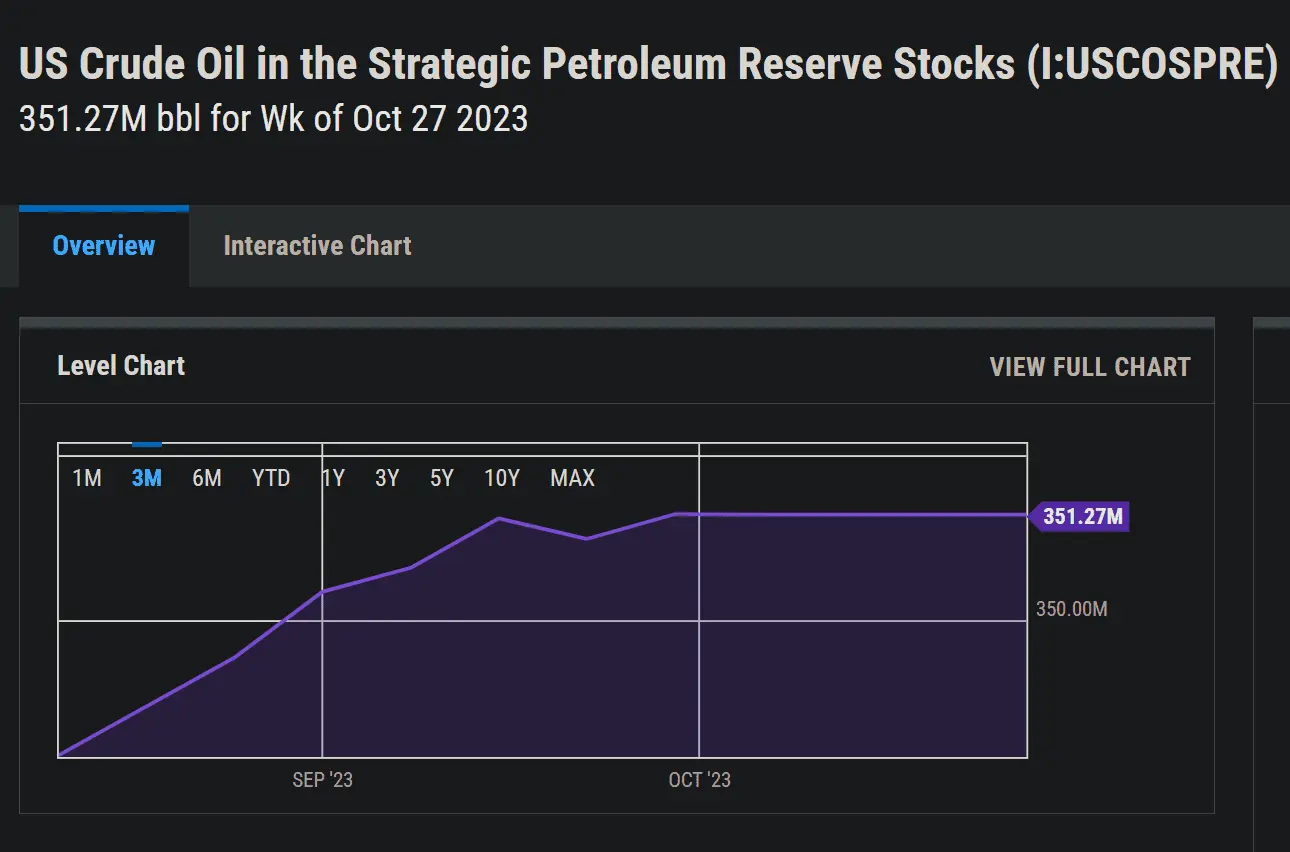Screen dimensions: 1290x852
Task: Pick the 5Y time range
Action: (442, 478)
